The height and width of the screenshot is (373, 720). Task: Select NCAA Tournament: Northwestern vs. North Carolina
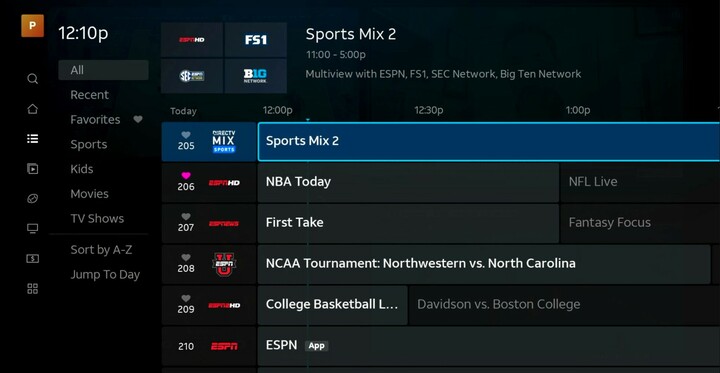point(484,264)
